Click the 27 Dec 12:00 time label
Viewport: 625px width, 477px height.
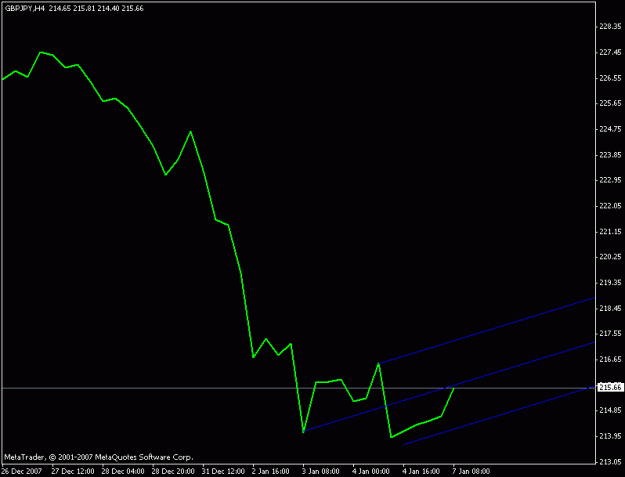pyautogui.click(x=73, y=471)
